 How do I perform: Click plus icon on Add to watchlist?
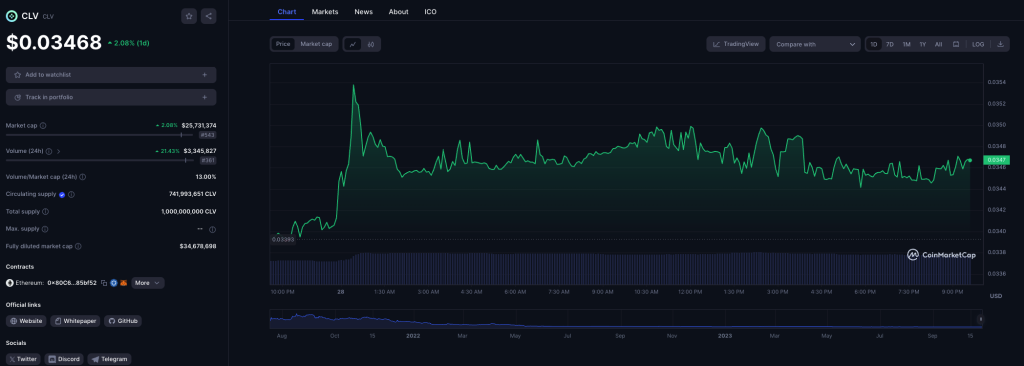[204, 75]
